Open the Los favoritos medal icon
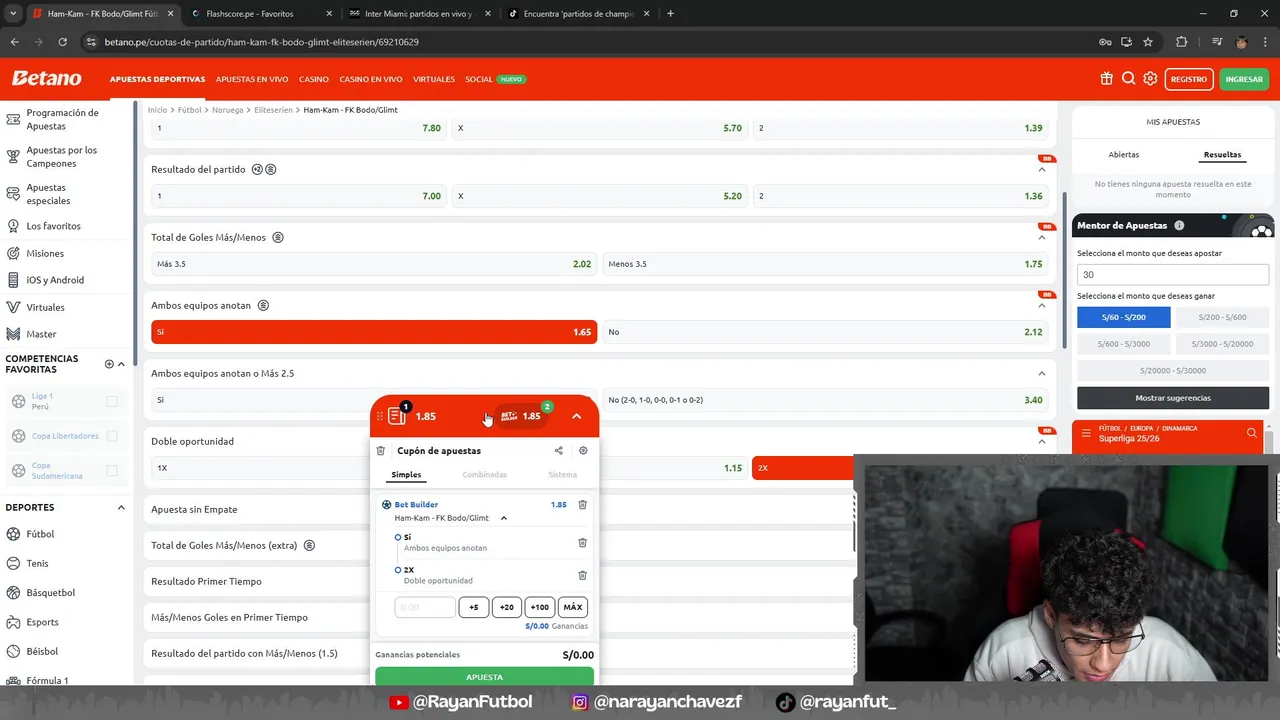 (13, 226)
